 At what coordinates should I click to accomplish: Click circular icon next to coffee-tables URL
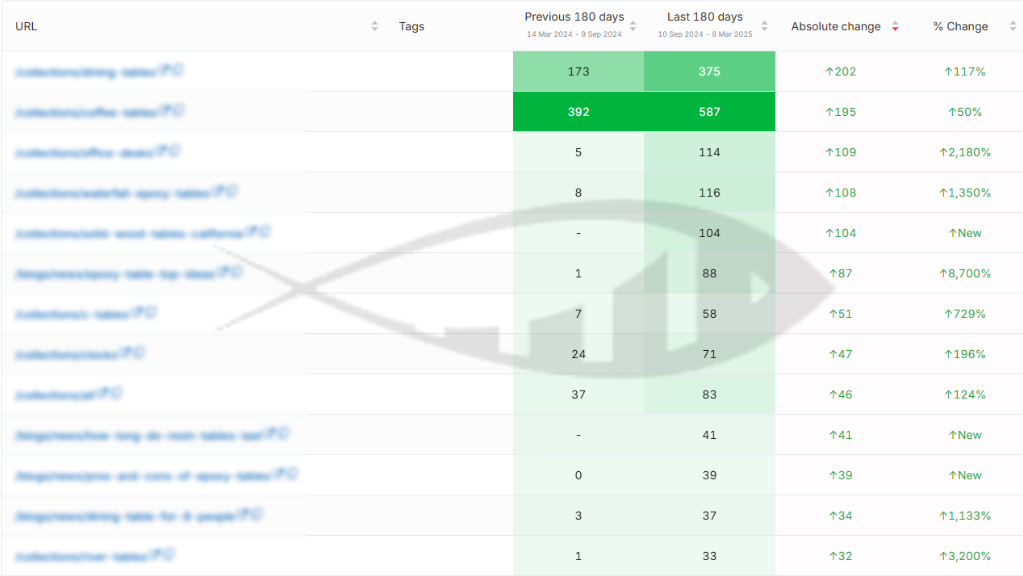pos(179,111)
